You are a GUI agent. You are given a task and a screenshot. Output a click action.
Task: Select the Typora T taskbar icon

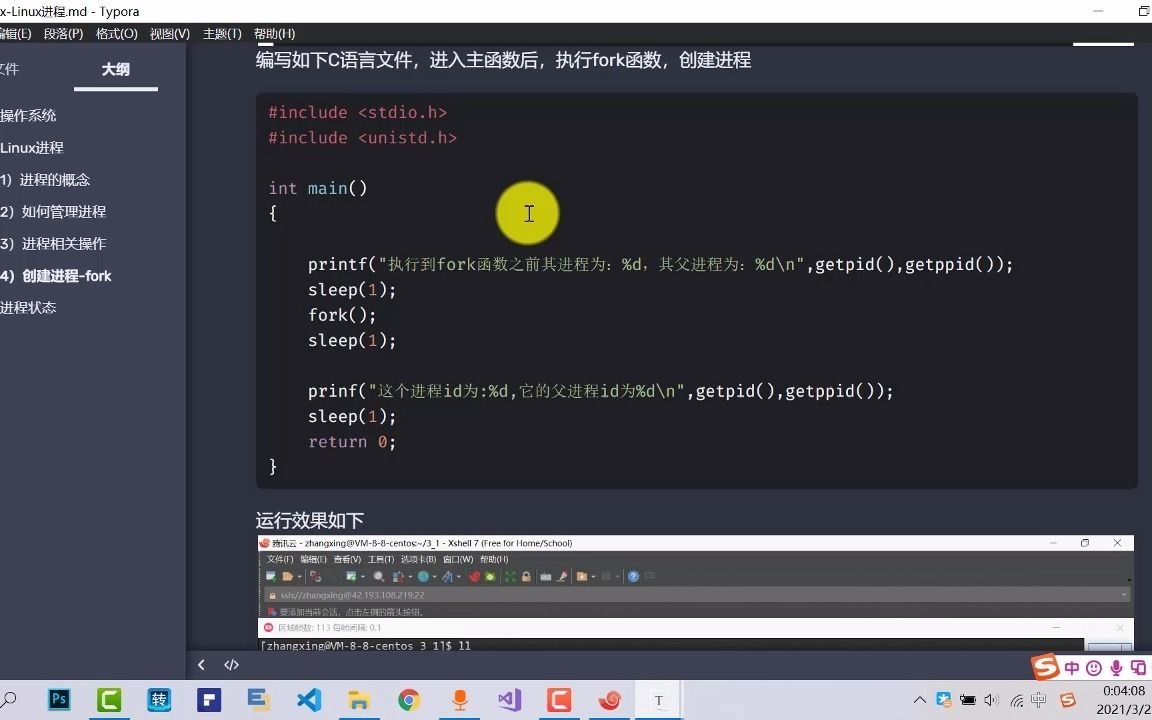click(659, 699)
